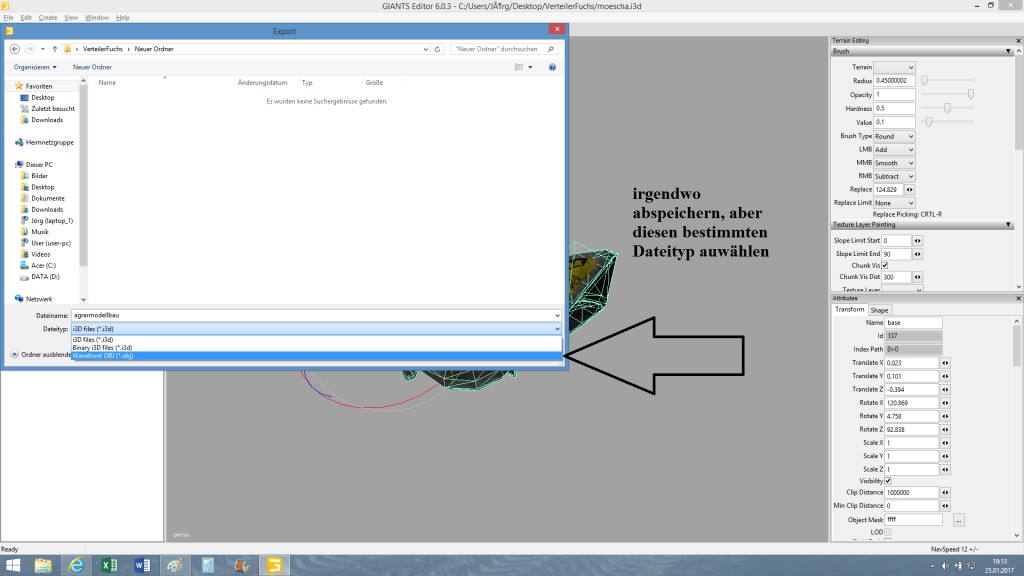Open the Dokumente folder

(x=48, y=198)
